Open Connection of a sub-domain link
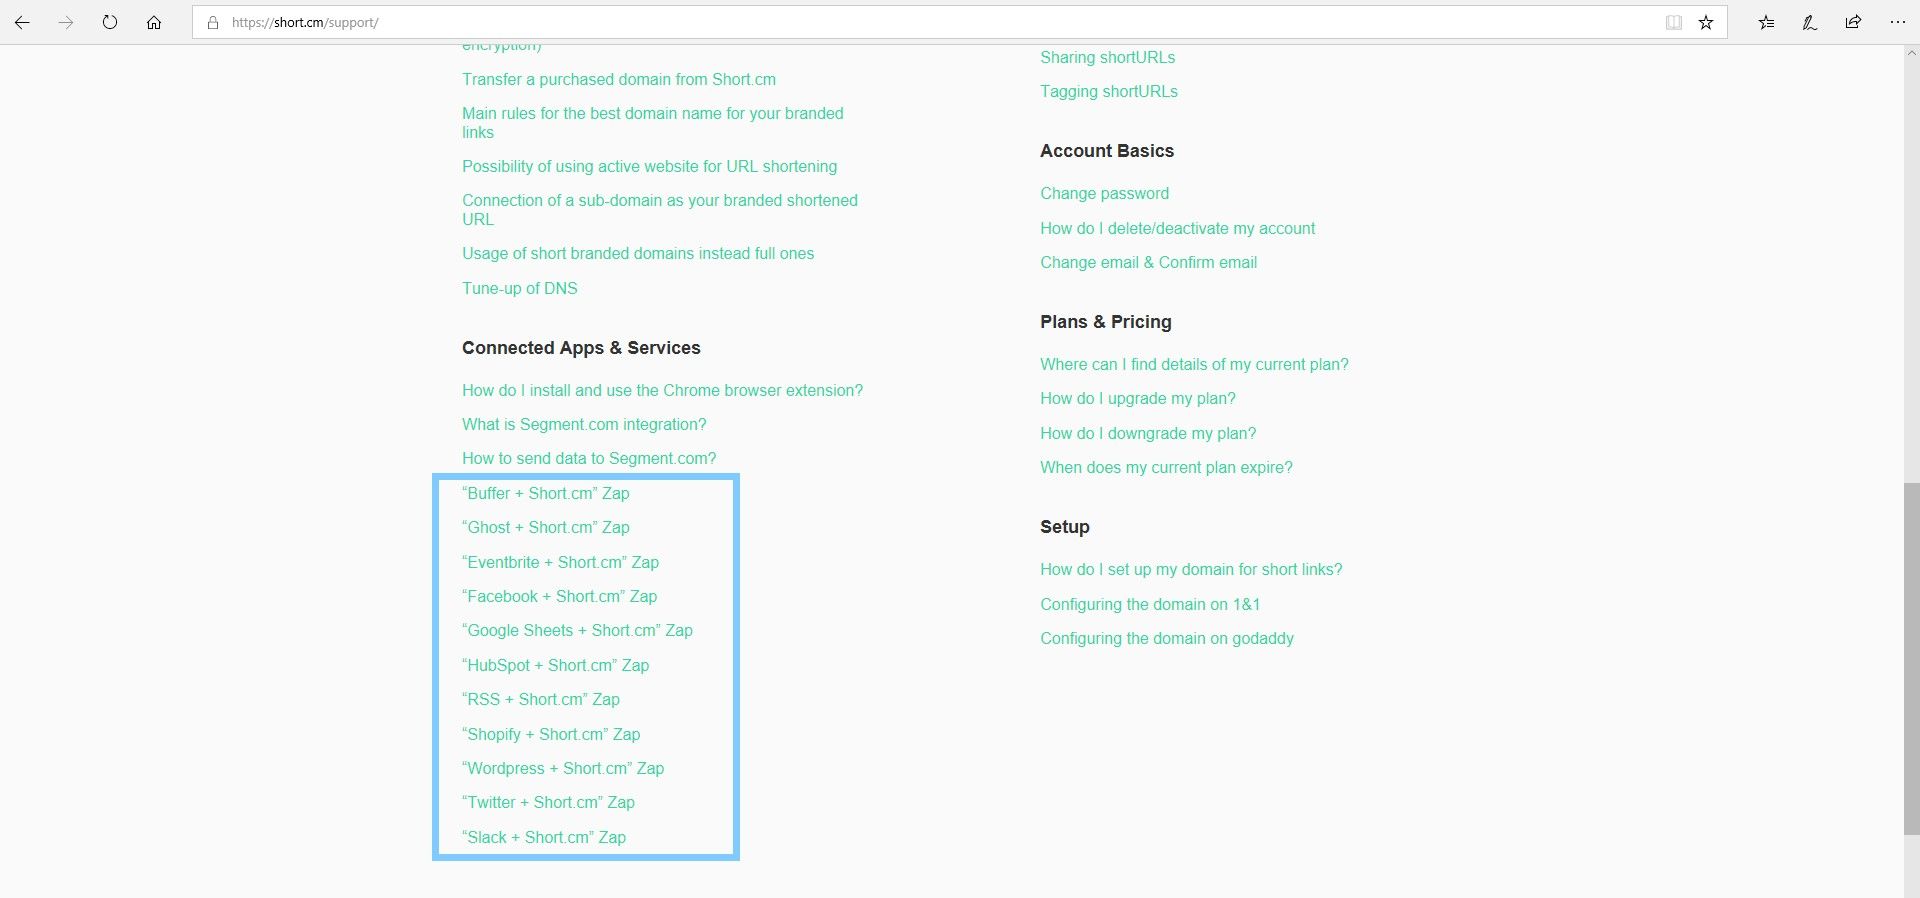The image size is (1920, 898). (x=660, y=209)
